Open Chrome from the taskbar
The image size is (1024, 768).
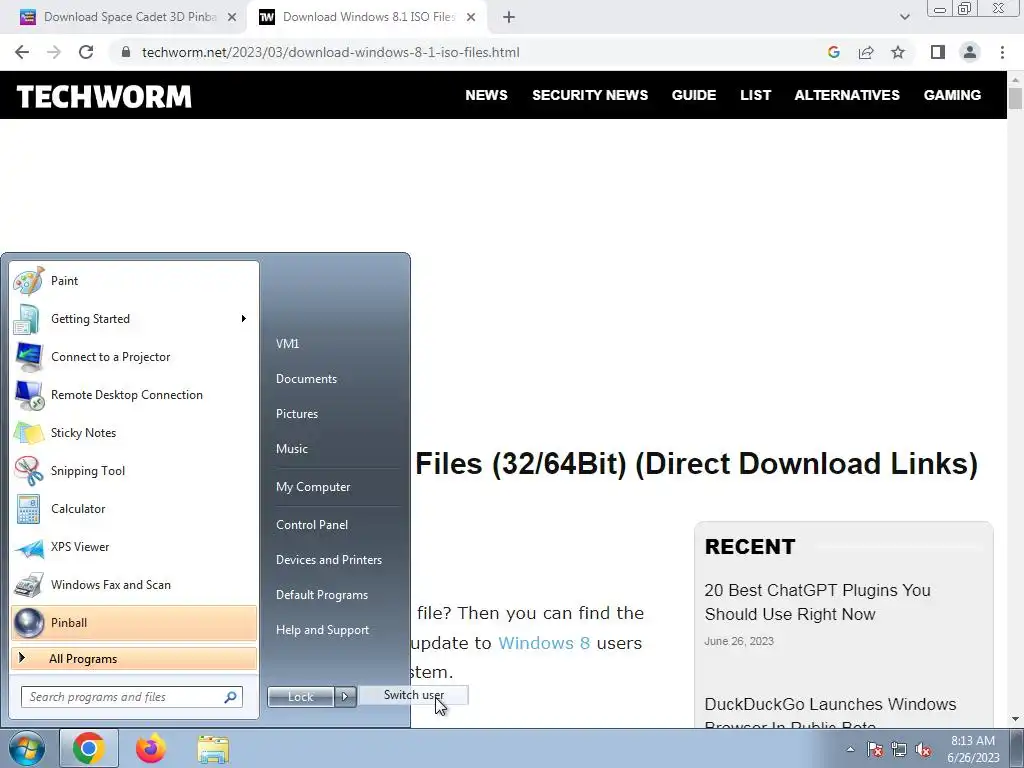click(89, 748)
